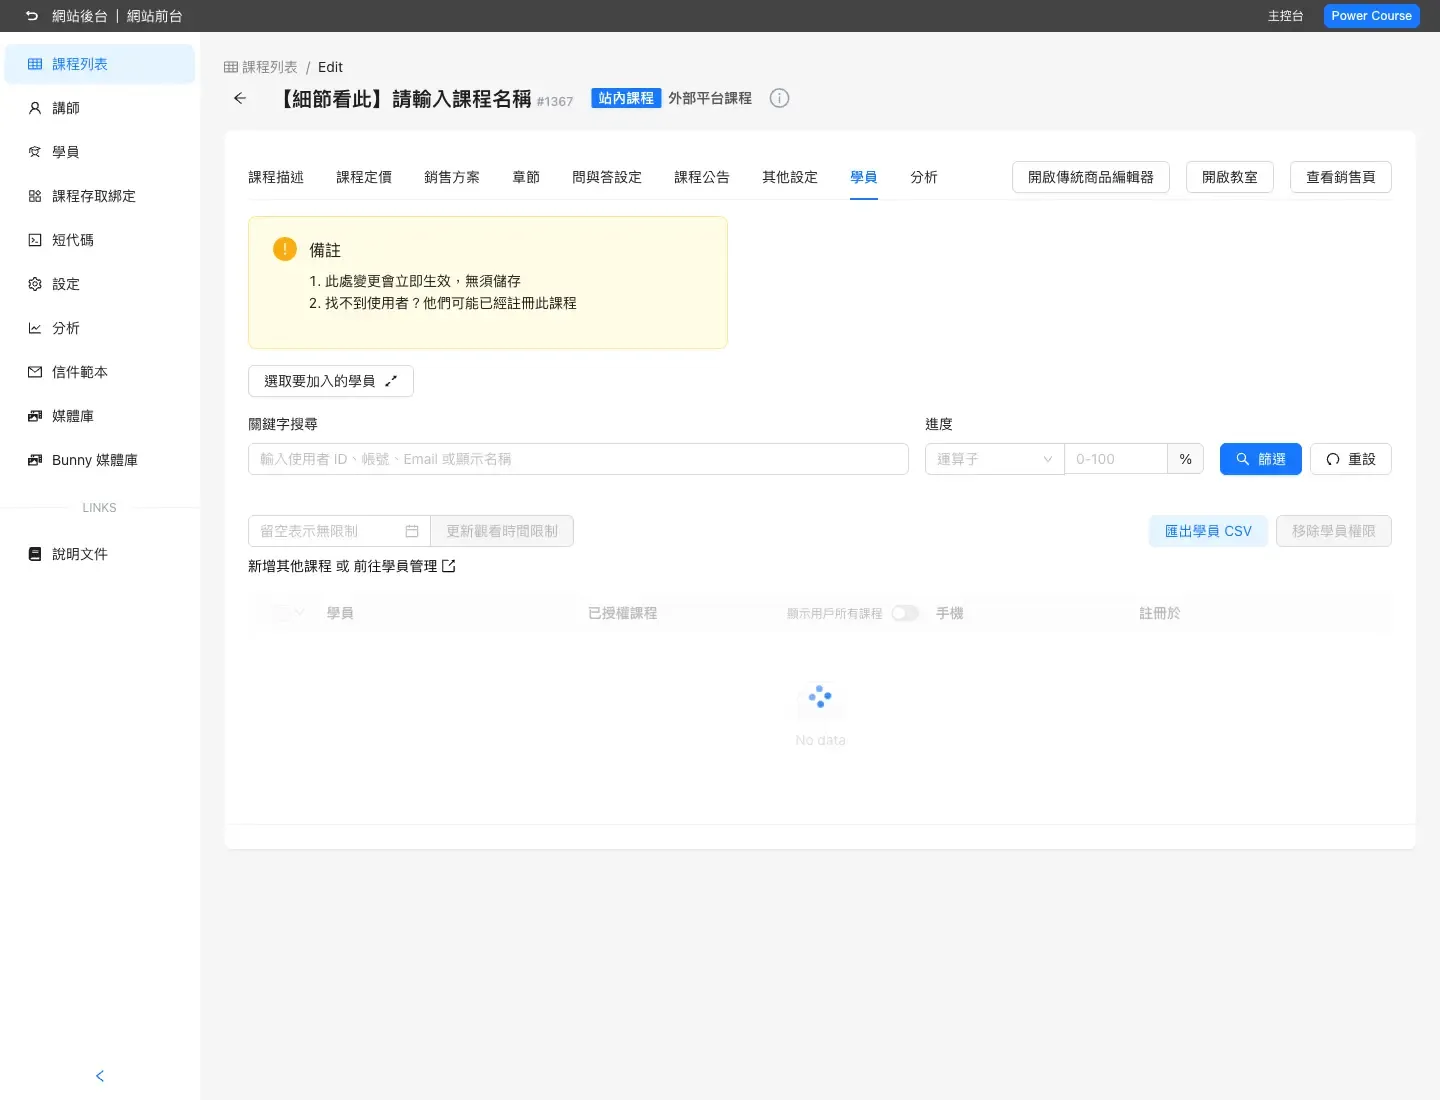
Task: Click the 移除學員權限 button
Action: [x=1334, y=531]
